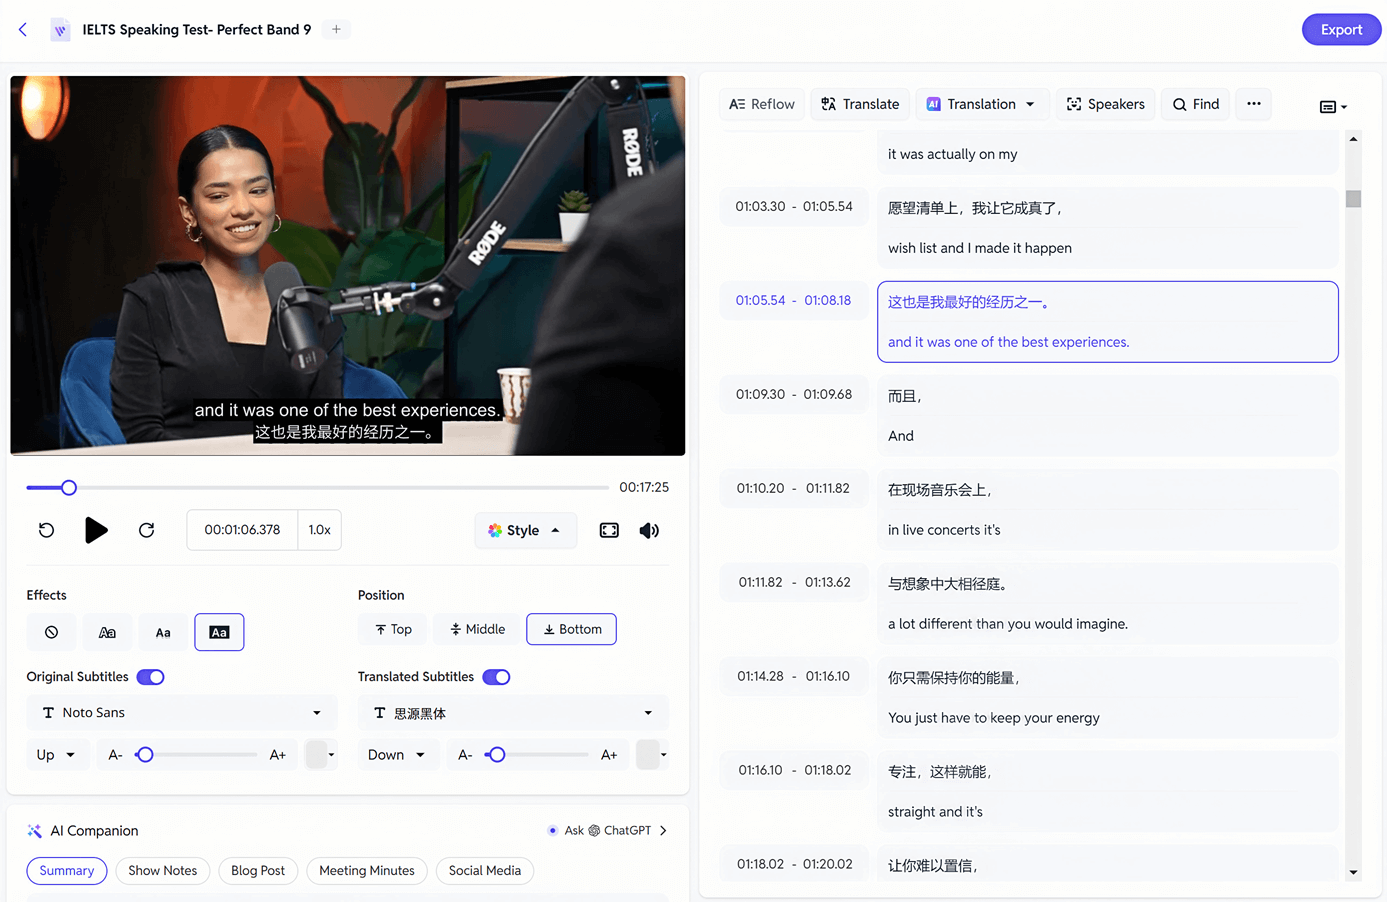Select the Social Media tab
This screenshot has width=1387, height=902.
coord(485,871)
